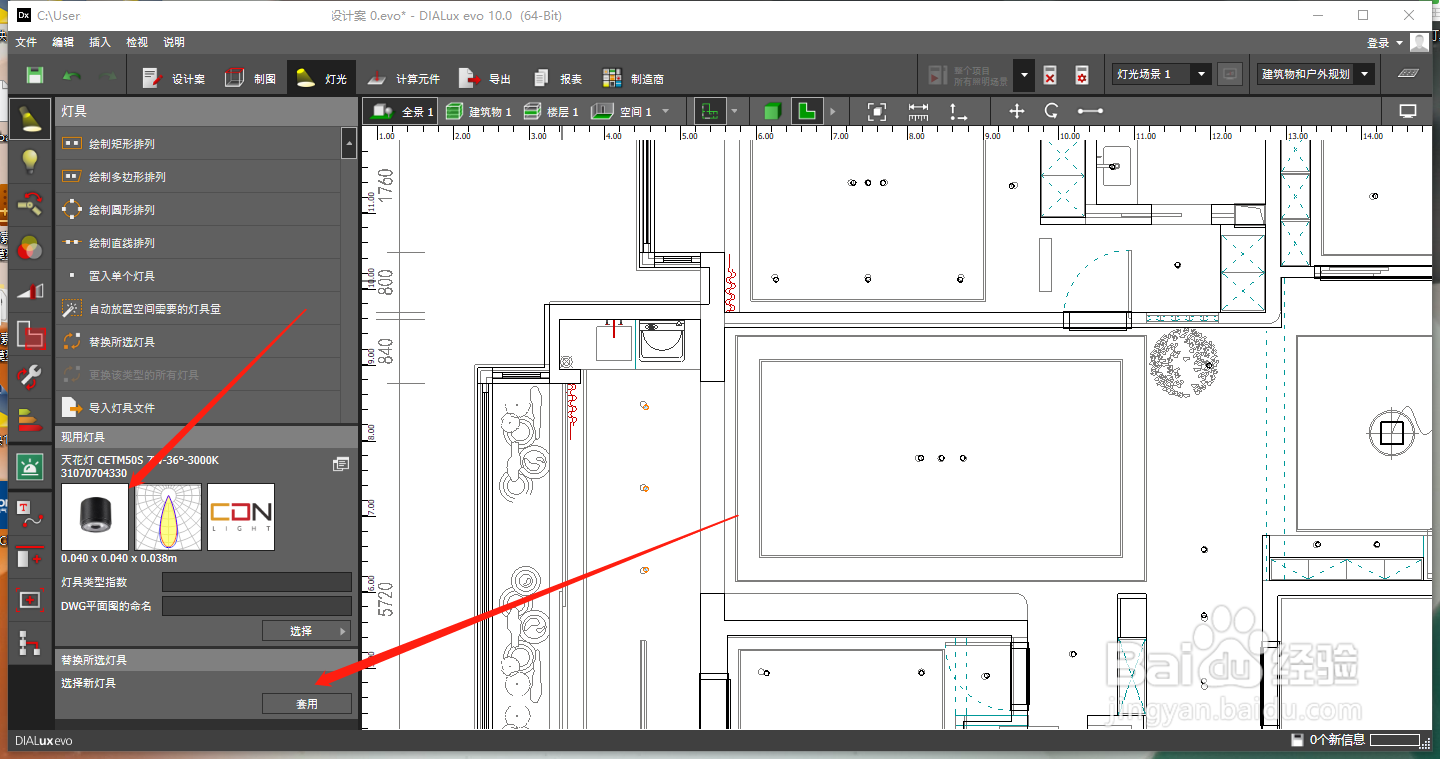The width and height of the screenshot is (1440, 759).
Task: Click the monitor display icon in view toolbar
Action: 1408,111
